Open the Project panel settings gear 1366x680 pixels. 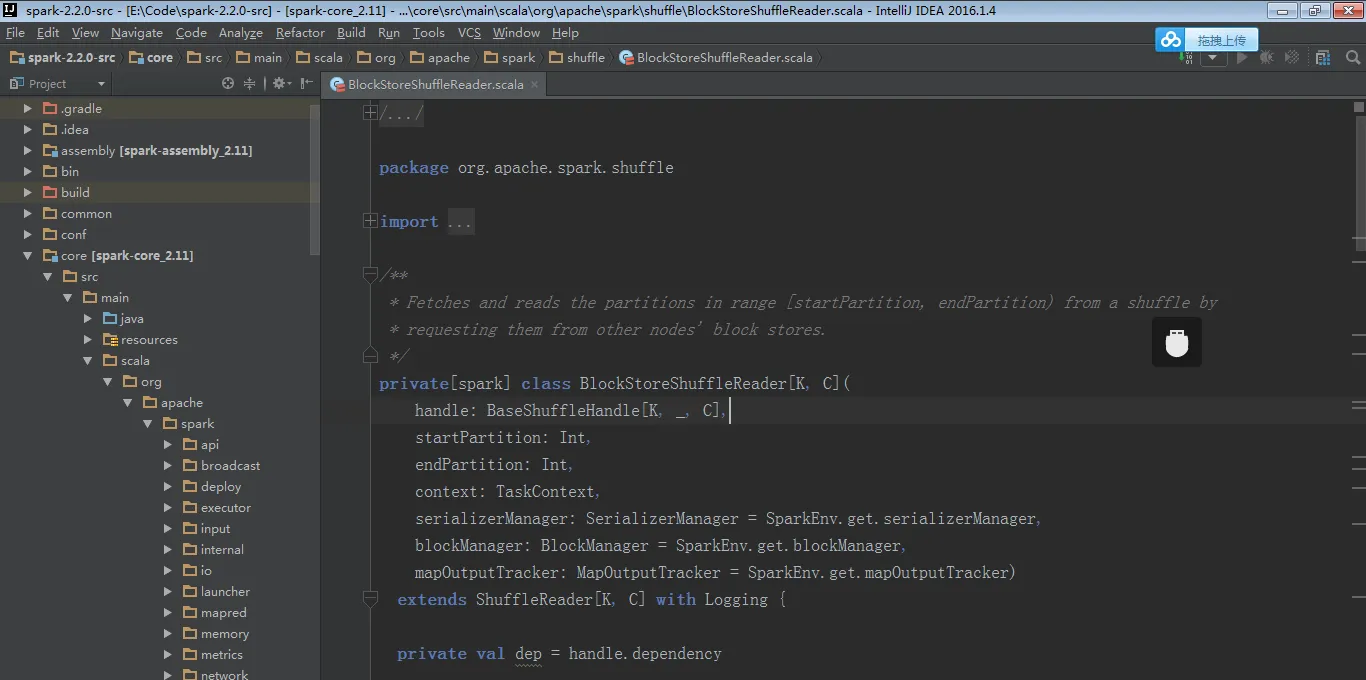click(280, 84)
